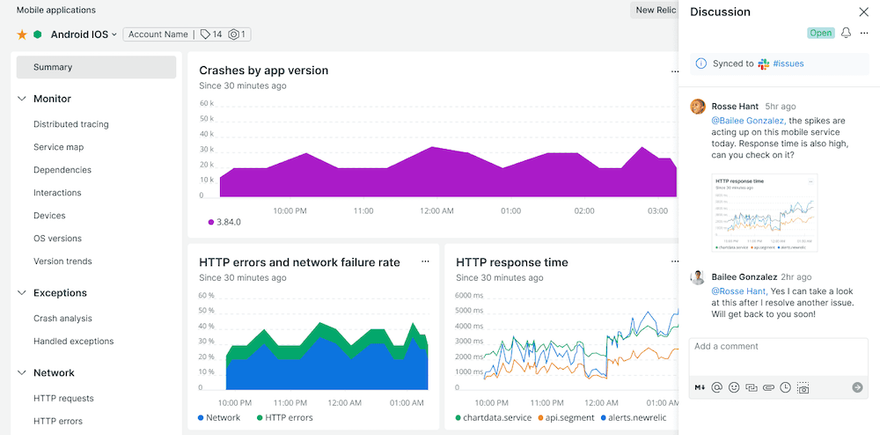Open Devices page
This screenshot has height=435, width=880.
coord(49,216)
